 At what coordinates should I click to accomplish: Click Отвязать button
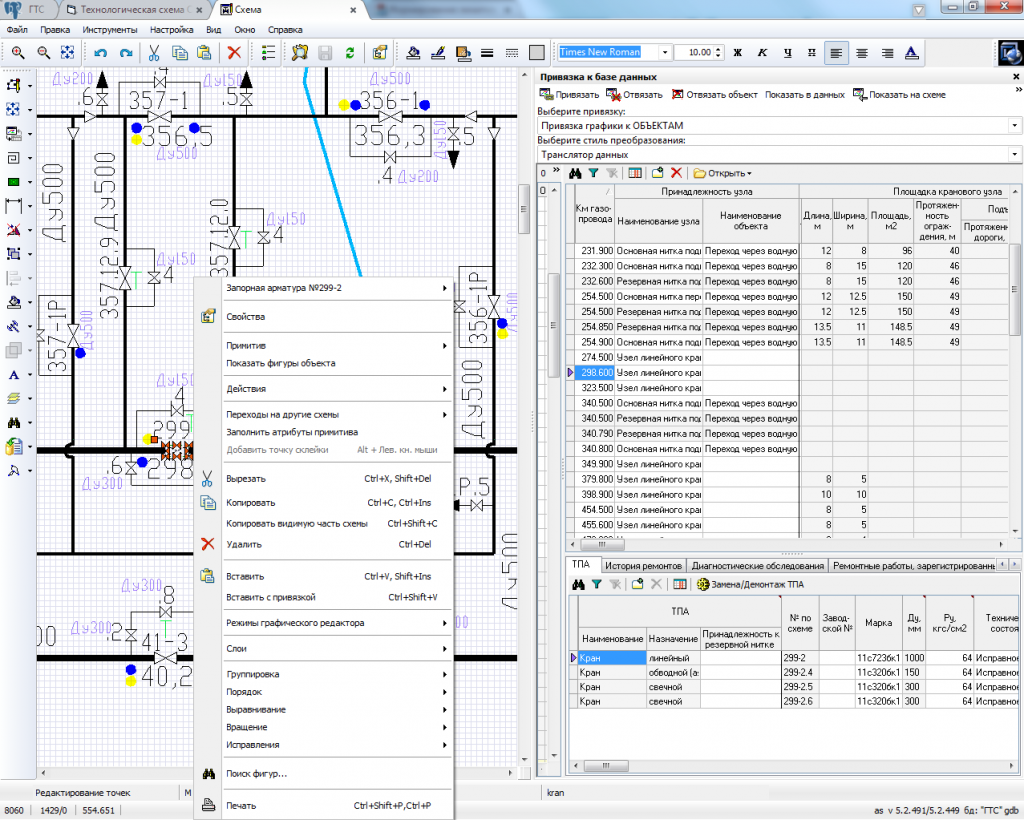point(635,95)
